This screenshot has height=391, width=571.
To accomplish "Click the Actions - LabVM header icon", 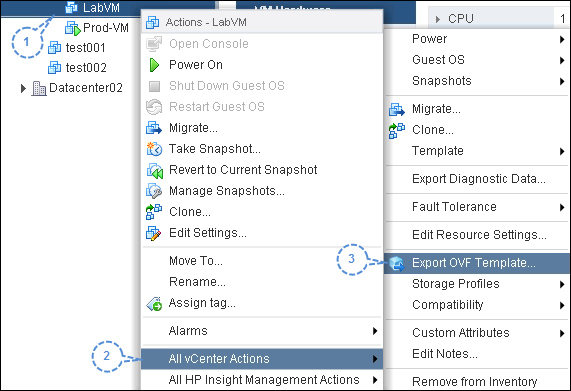I will [x=153, y=23].
